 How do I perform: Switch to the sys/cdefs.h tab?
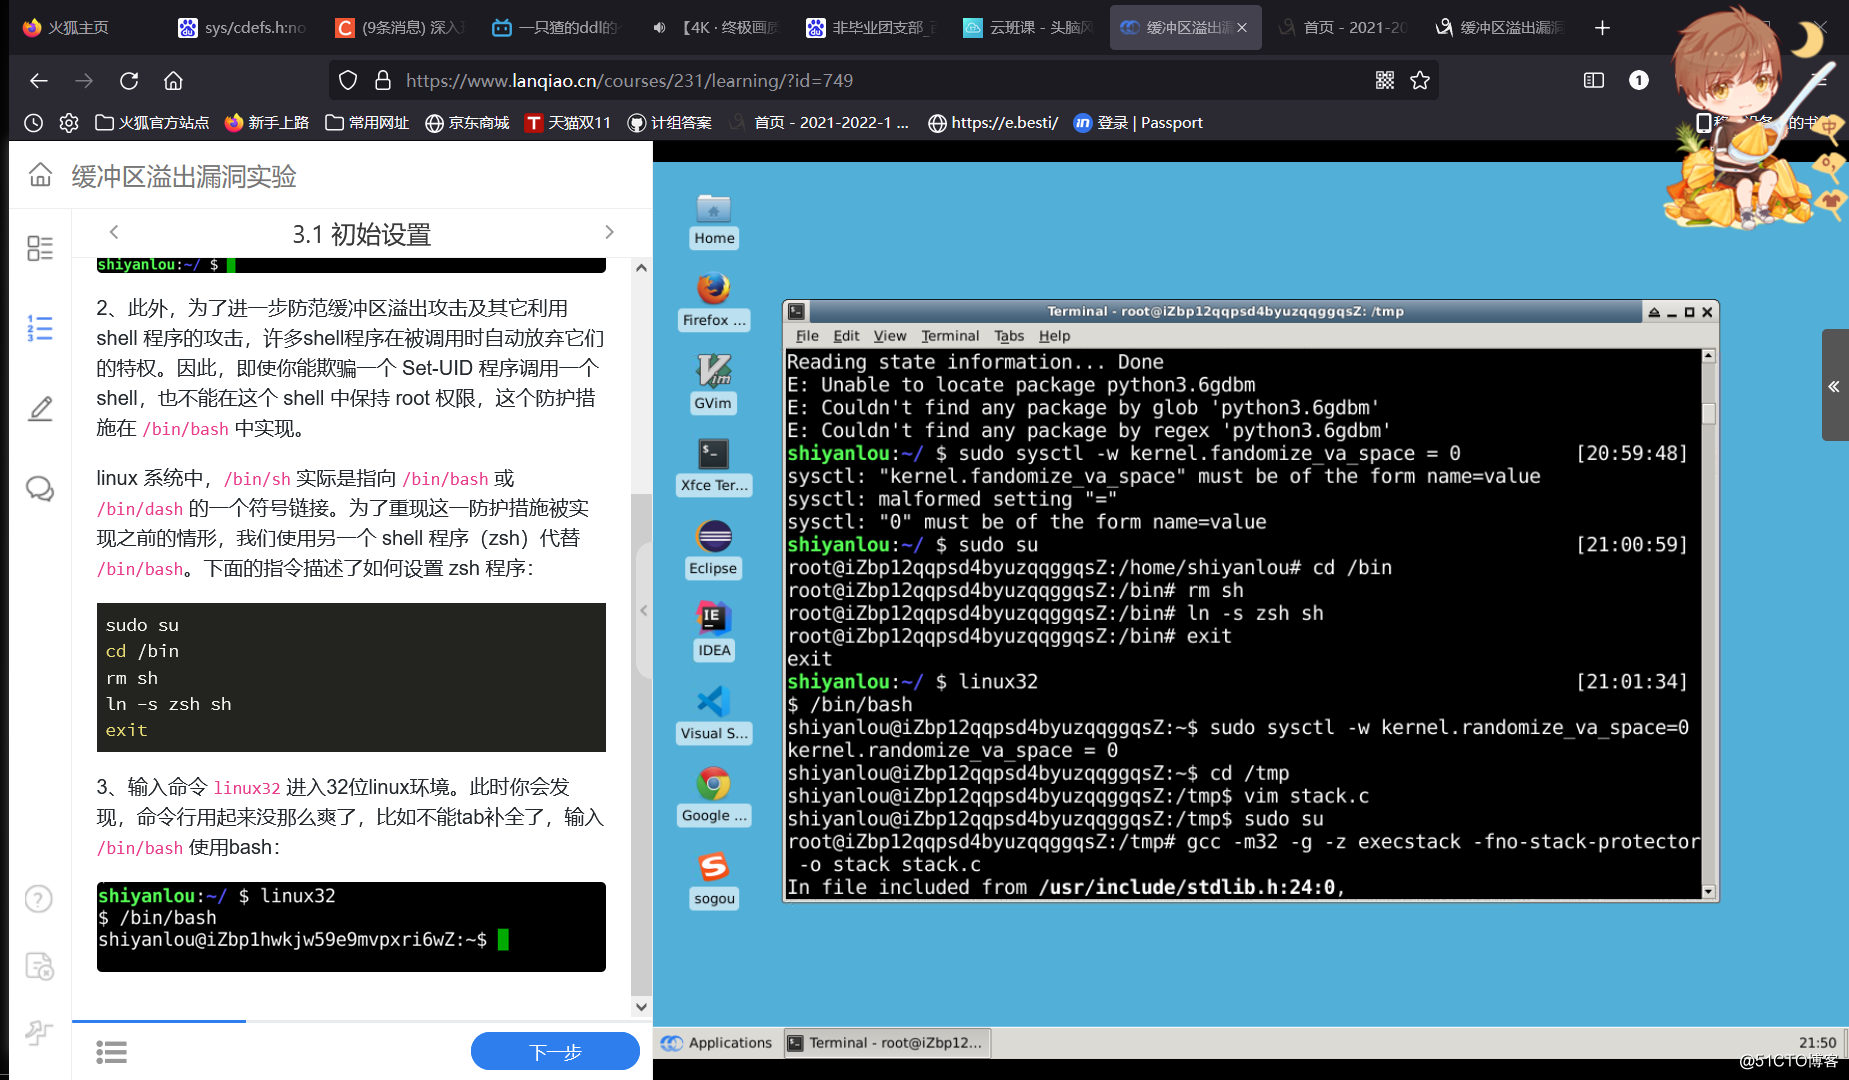point(242,27)
